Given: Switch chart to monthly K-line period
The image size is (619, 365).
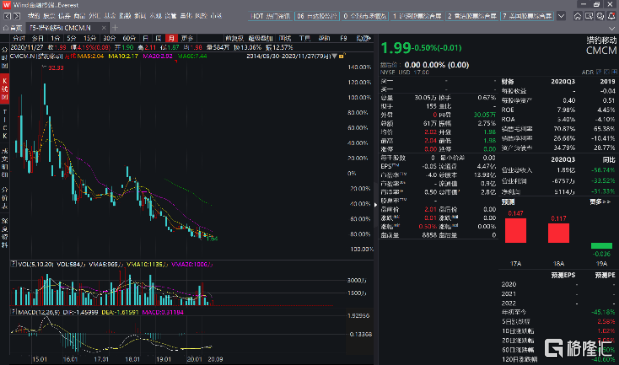Looking at the screenshot, I should click(x=171, y=38).
